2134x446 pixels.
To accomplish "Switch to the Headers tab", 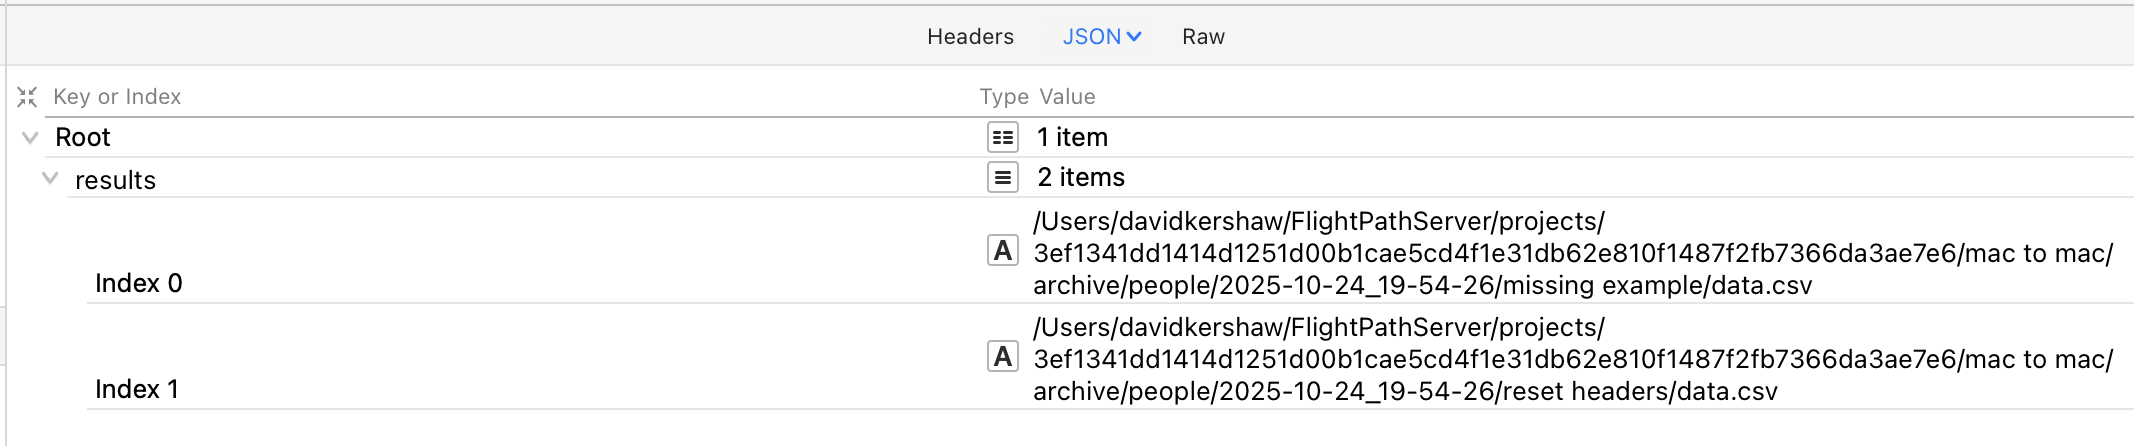I will pos(970,37).
